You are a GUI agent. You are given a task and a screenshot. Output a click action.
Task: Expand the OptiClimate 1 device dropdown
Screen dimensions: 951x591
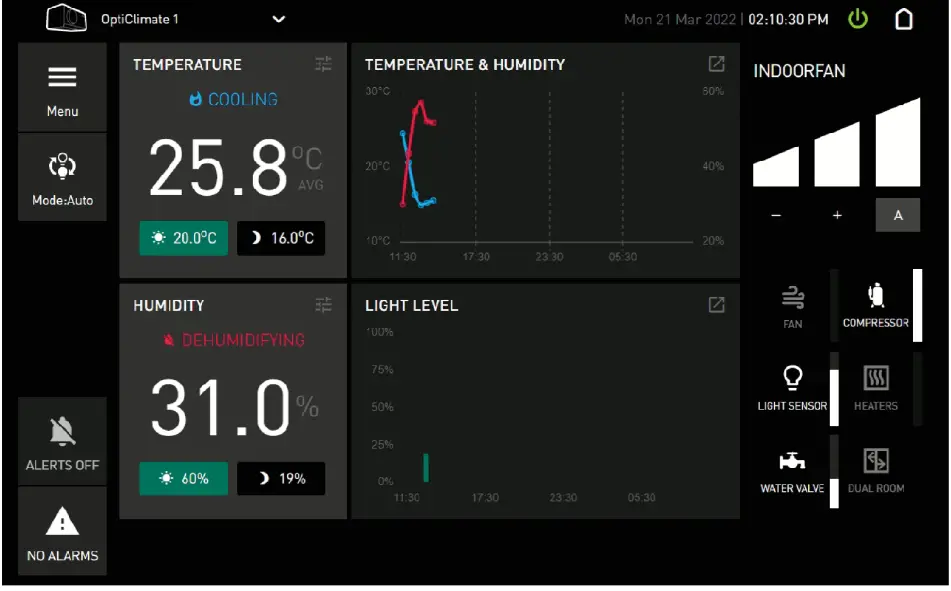click(278, 19)
